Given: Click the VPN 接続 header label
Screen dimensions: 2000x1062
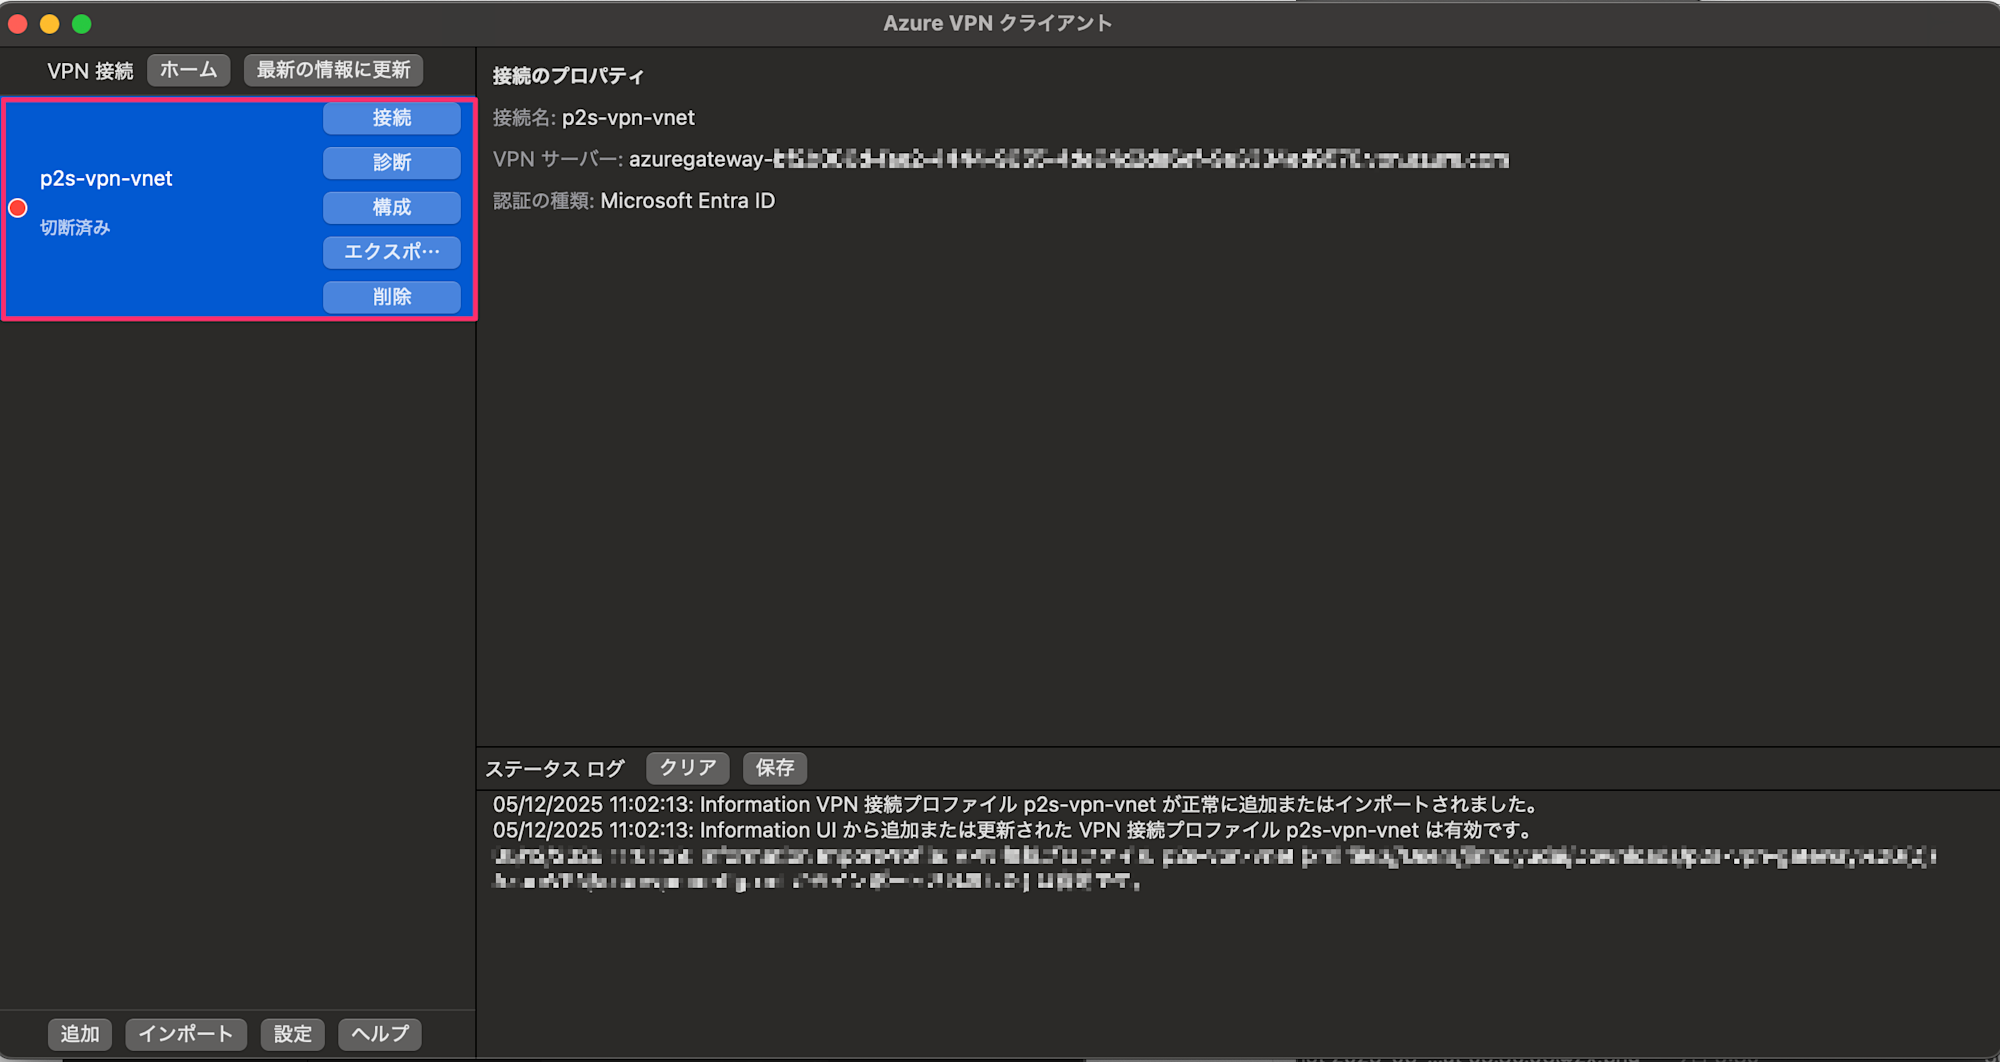Looking at the screenshot, I should click(90, 71).
